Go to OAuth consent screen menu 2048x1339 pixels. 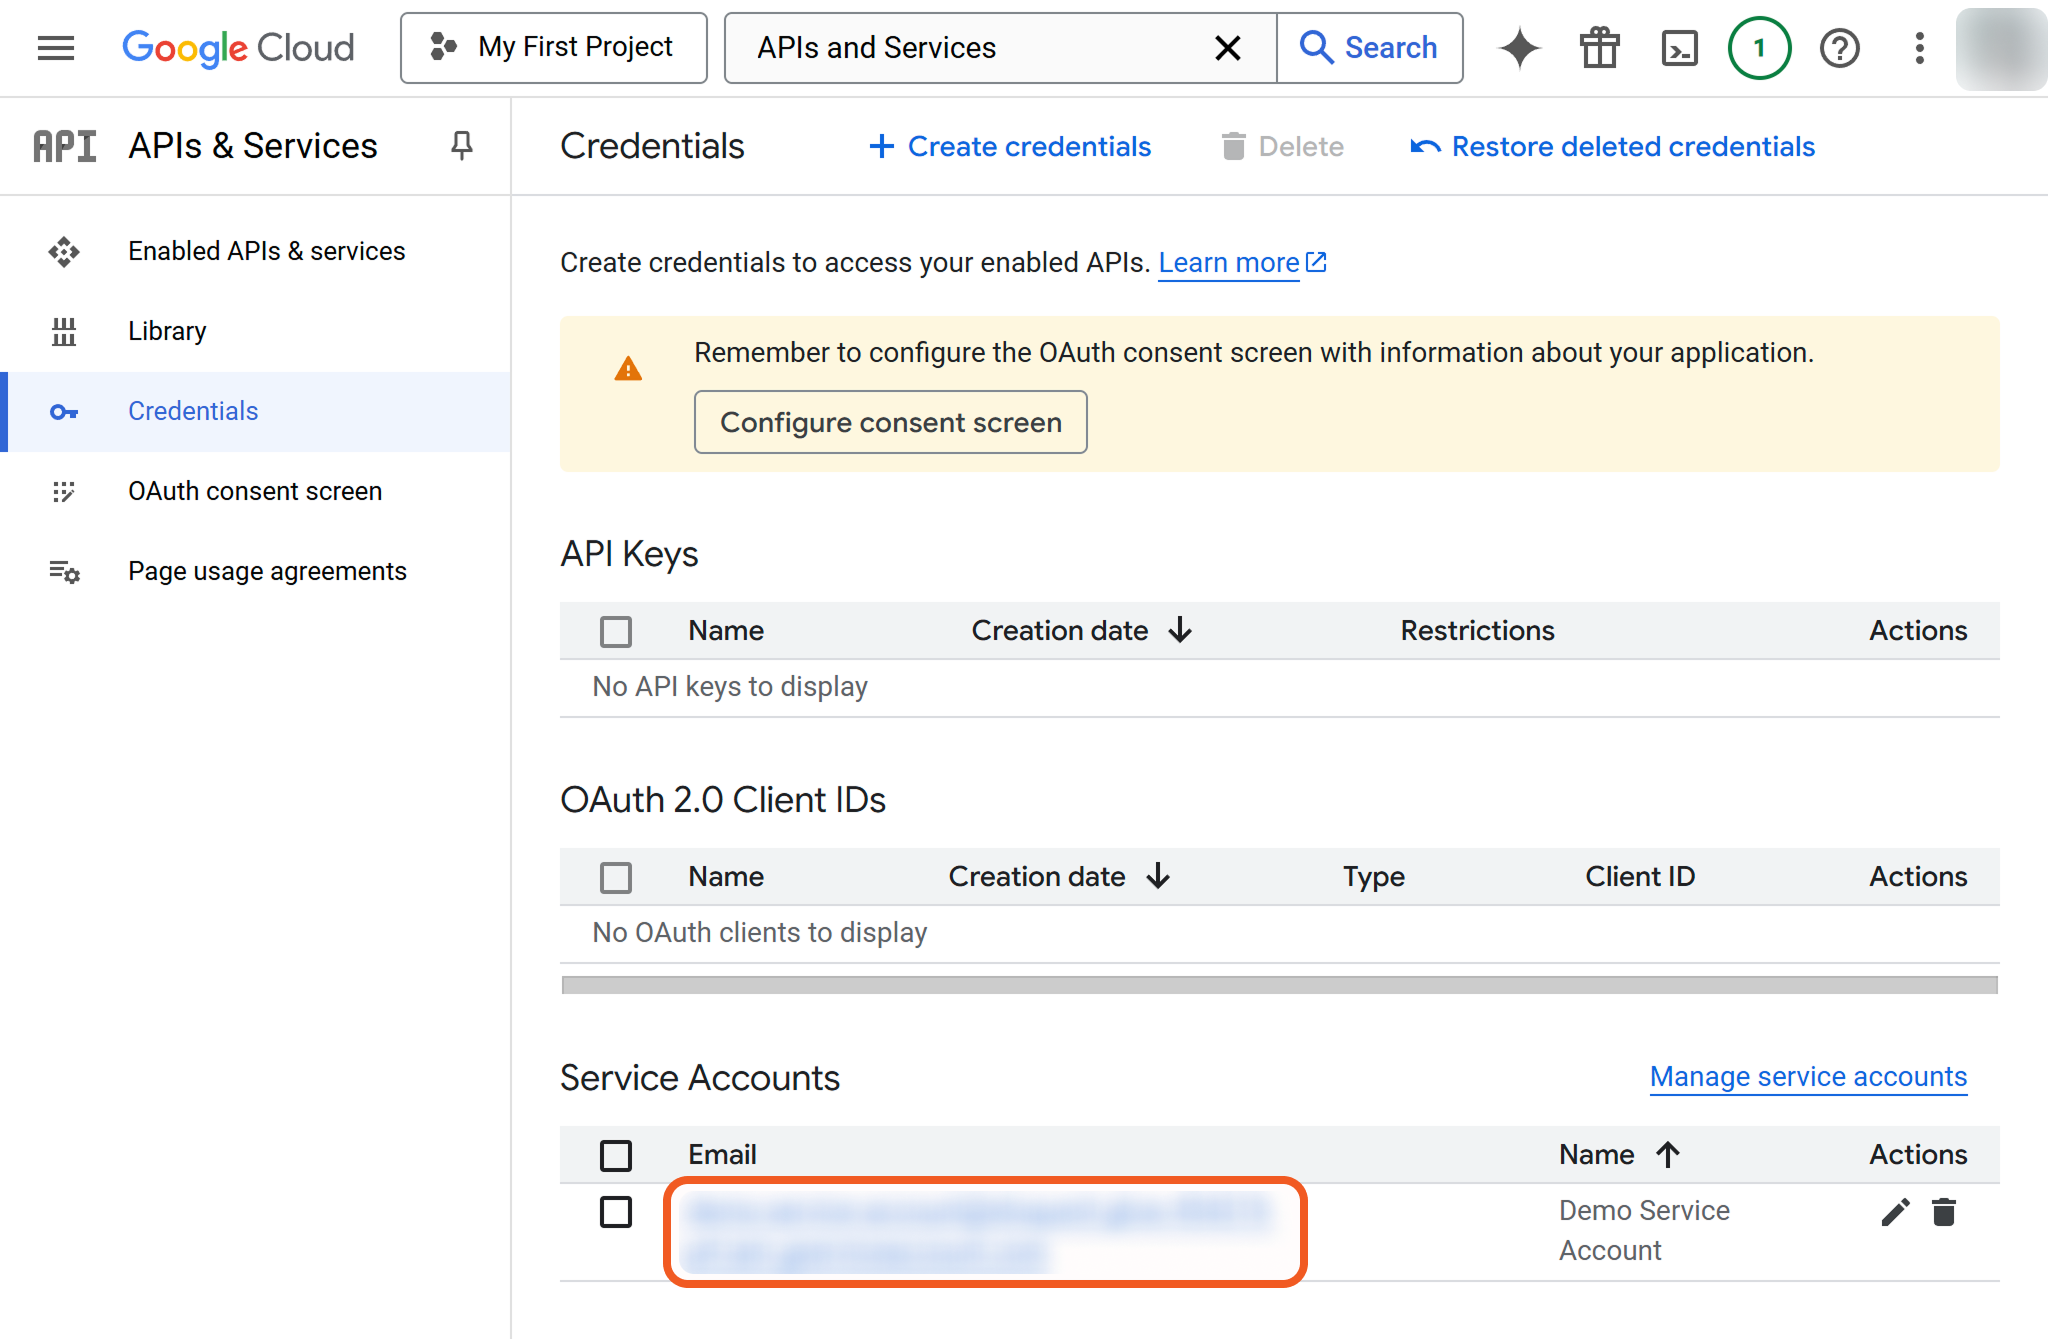254,491
